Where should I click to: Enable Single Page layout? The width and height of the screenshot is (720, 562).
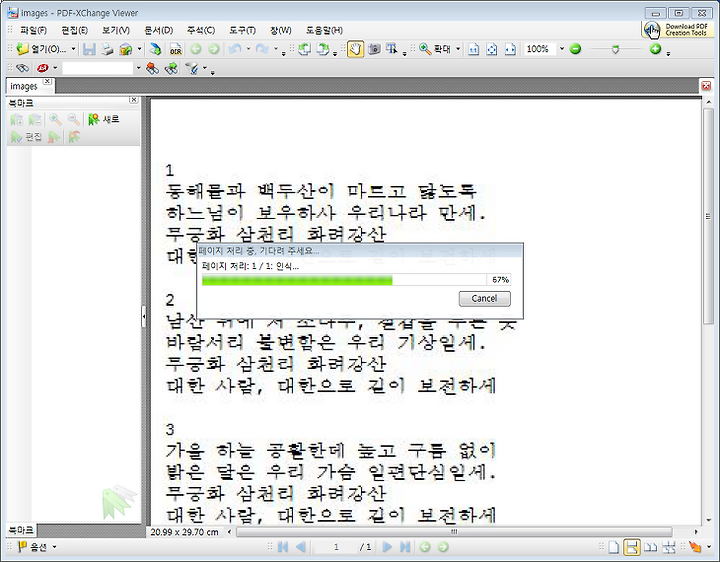pyautogui.click(x=613, y=547)
